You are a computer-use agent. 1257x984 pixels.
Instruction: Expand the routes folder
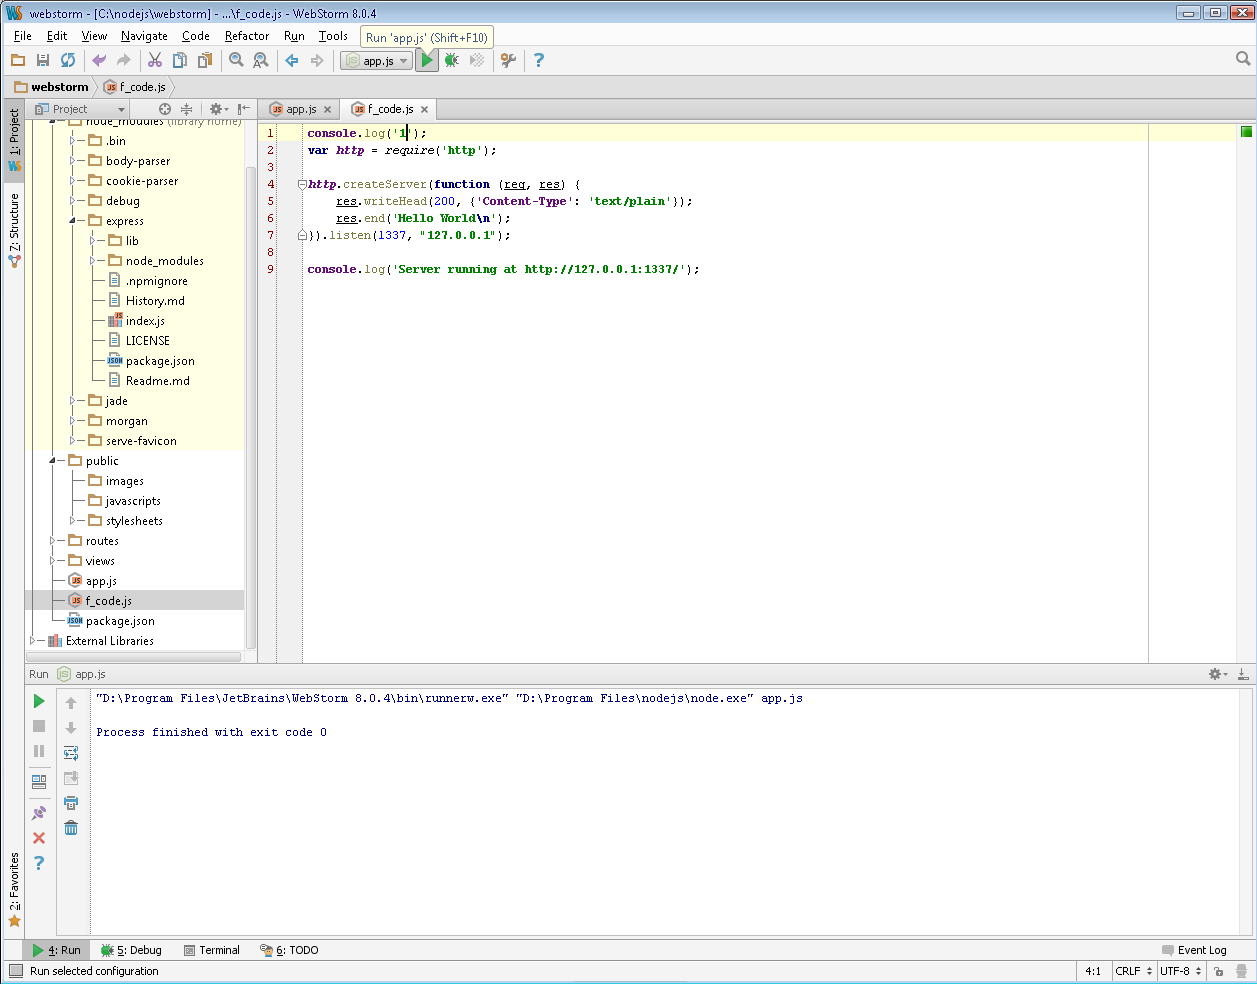[53, 541]
